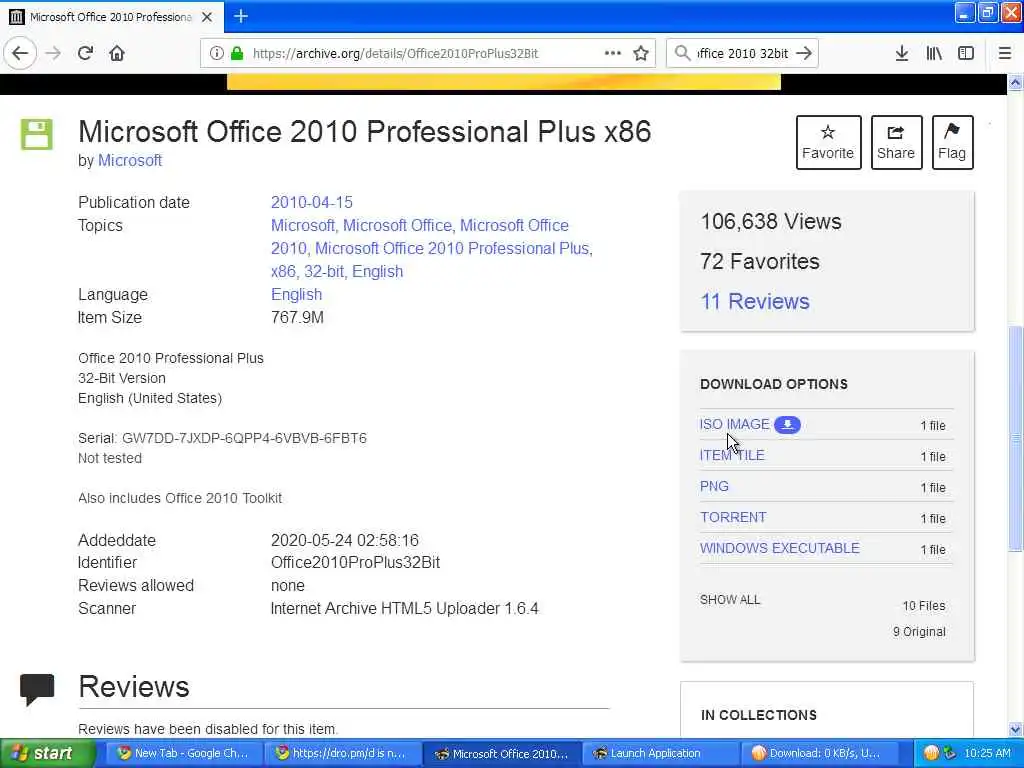Download the WINDOWS EXECUTABLE file
The image size is (1024, 768).
[780, 548]
